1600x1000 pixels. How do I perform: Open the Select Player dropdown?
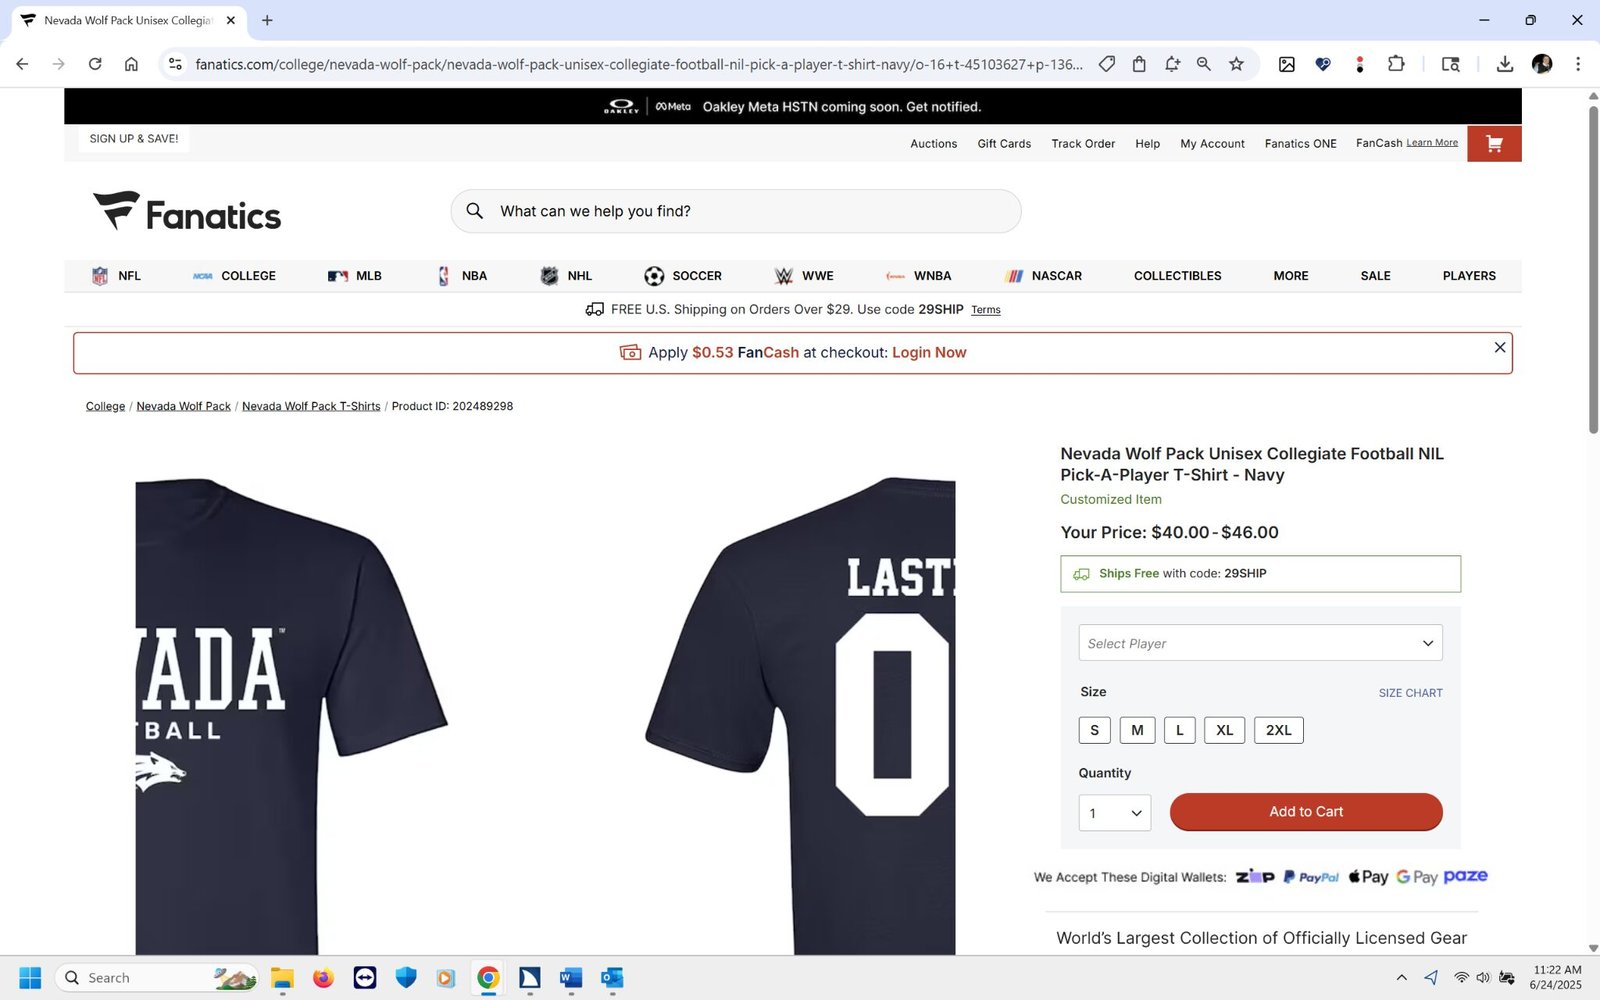tap(1260, 643)
